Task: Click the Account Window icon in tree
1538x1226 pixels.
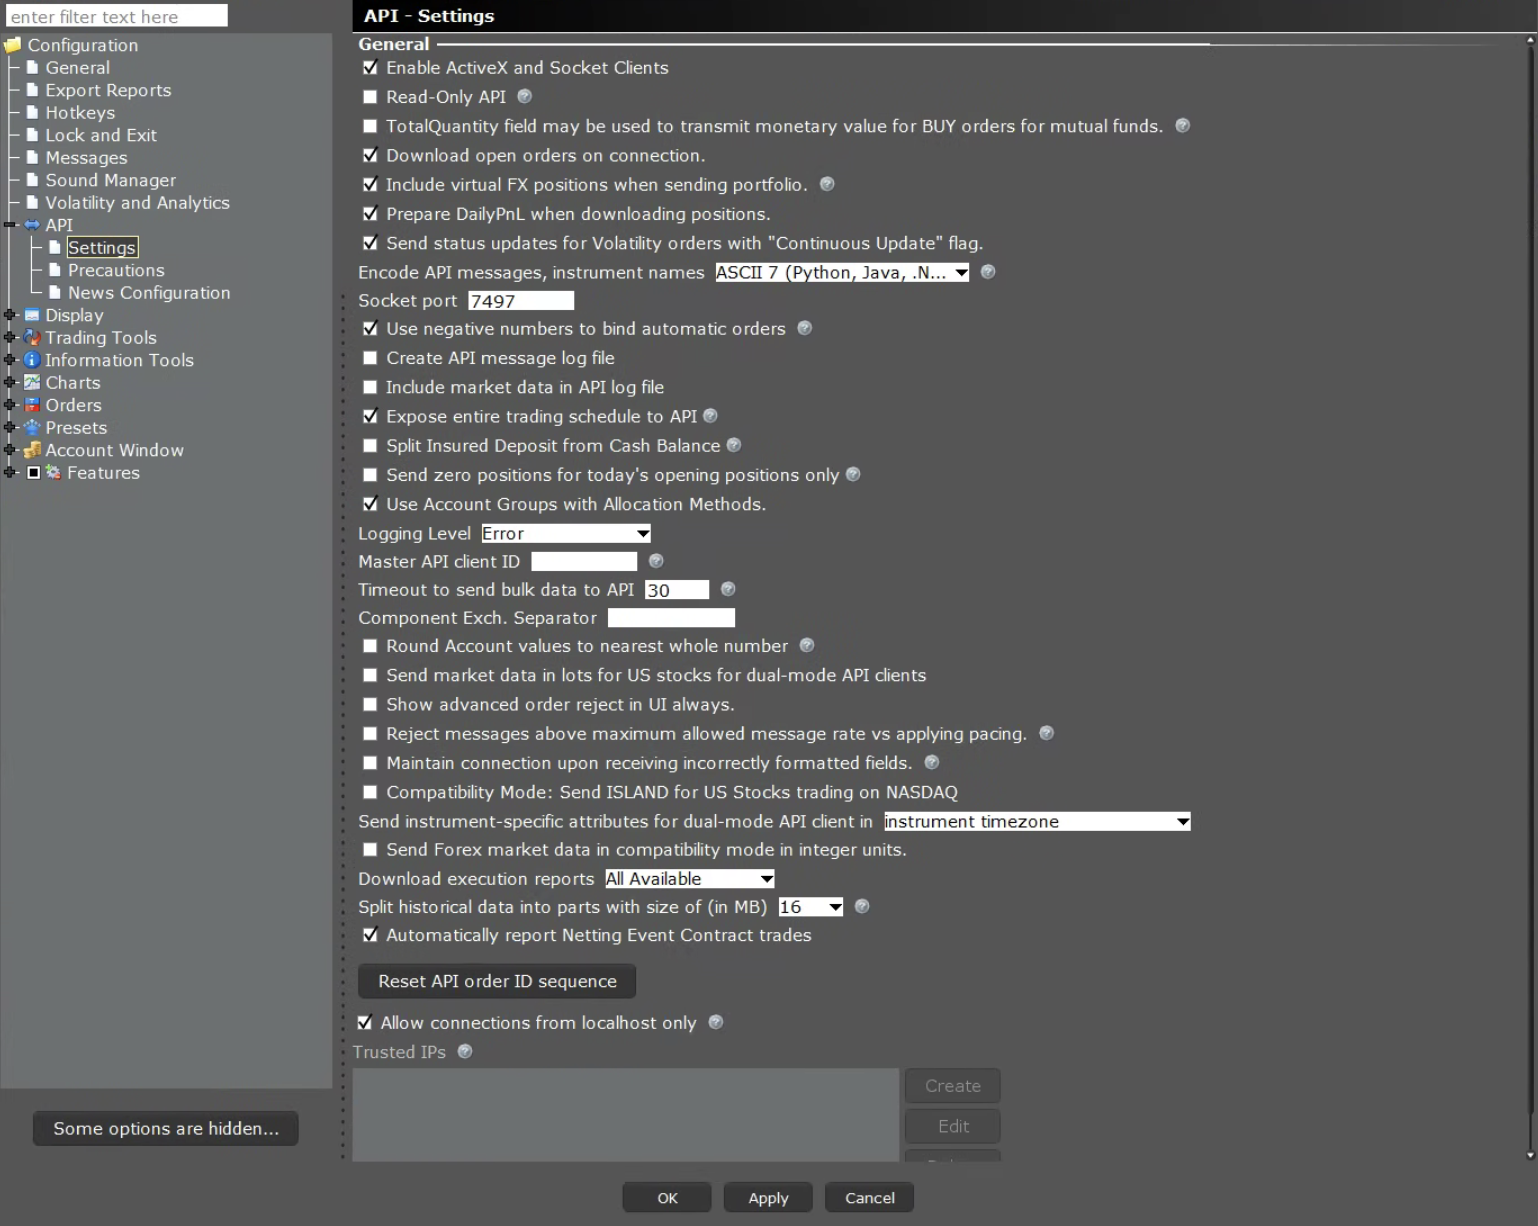Action: 32,450
